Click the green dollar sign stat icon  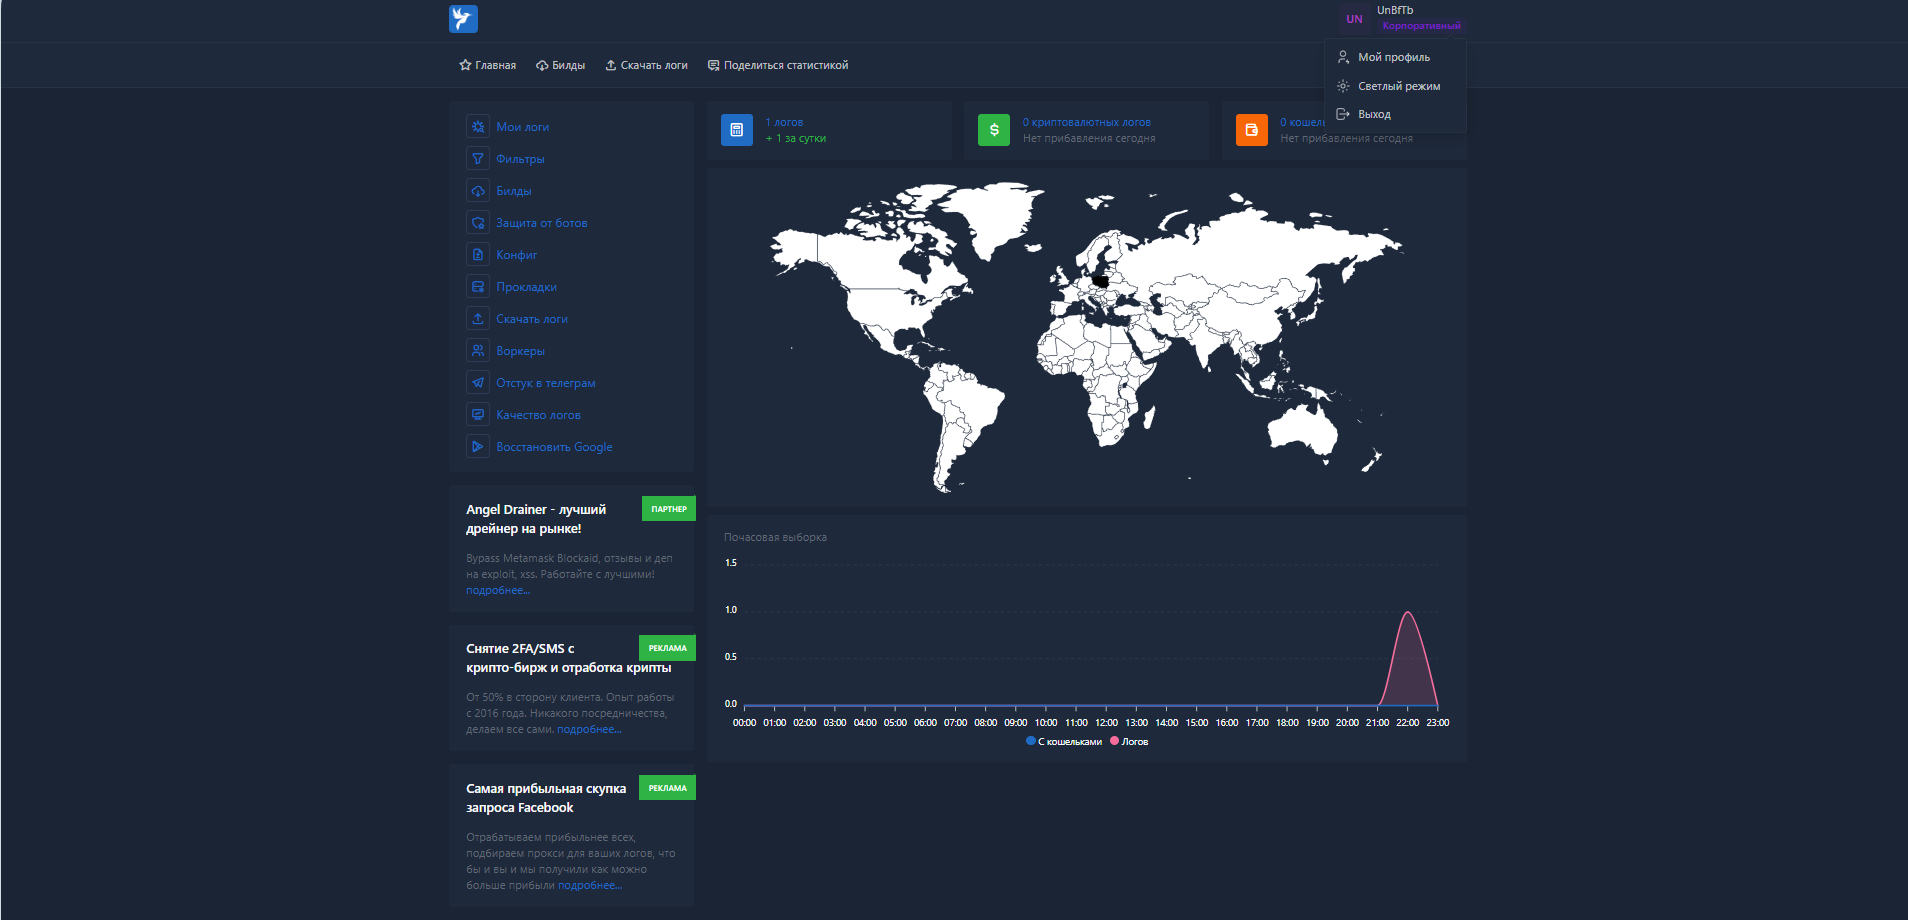[x=993, y=130]
